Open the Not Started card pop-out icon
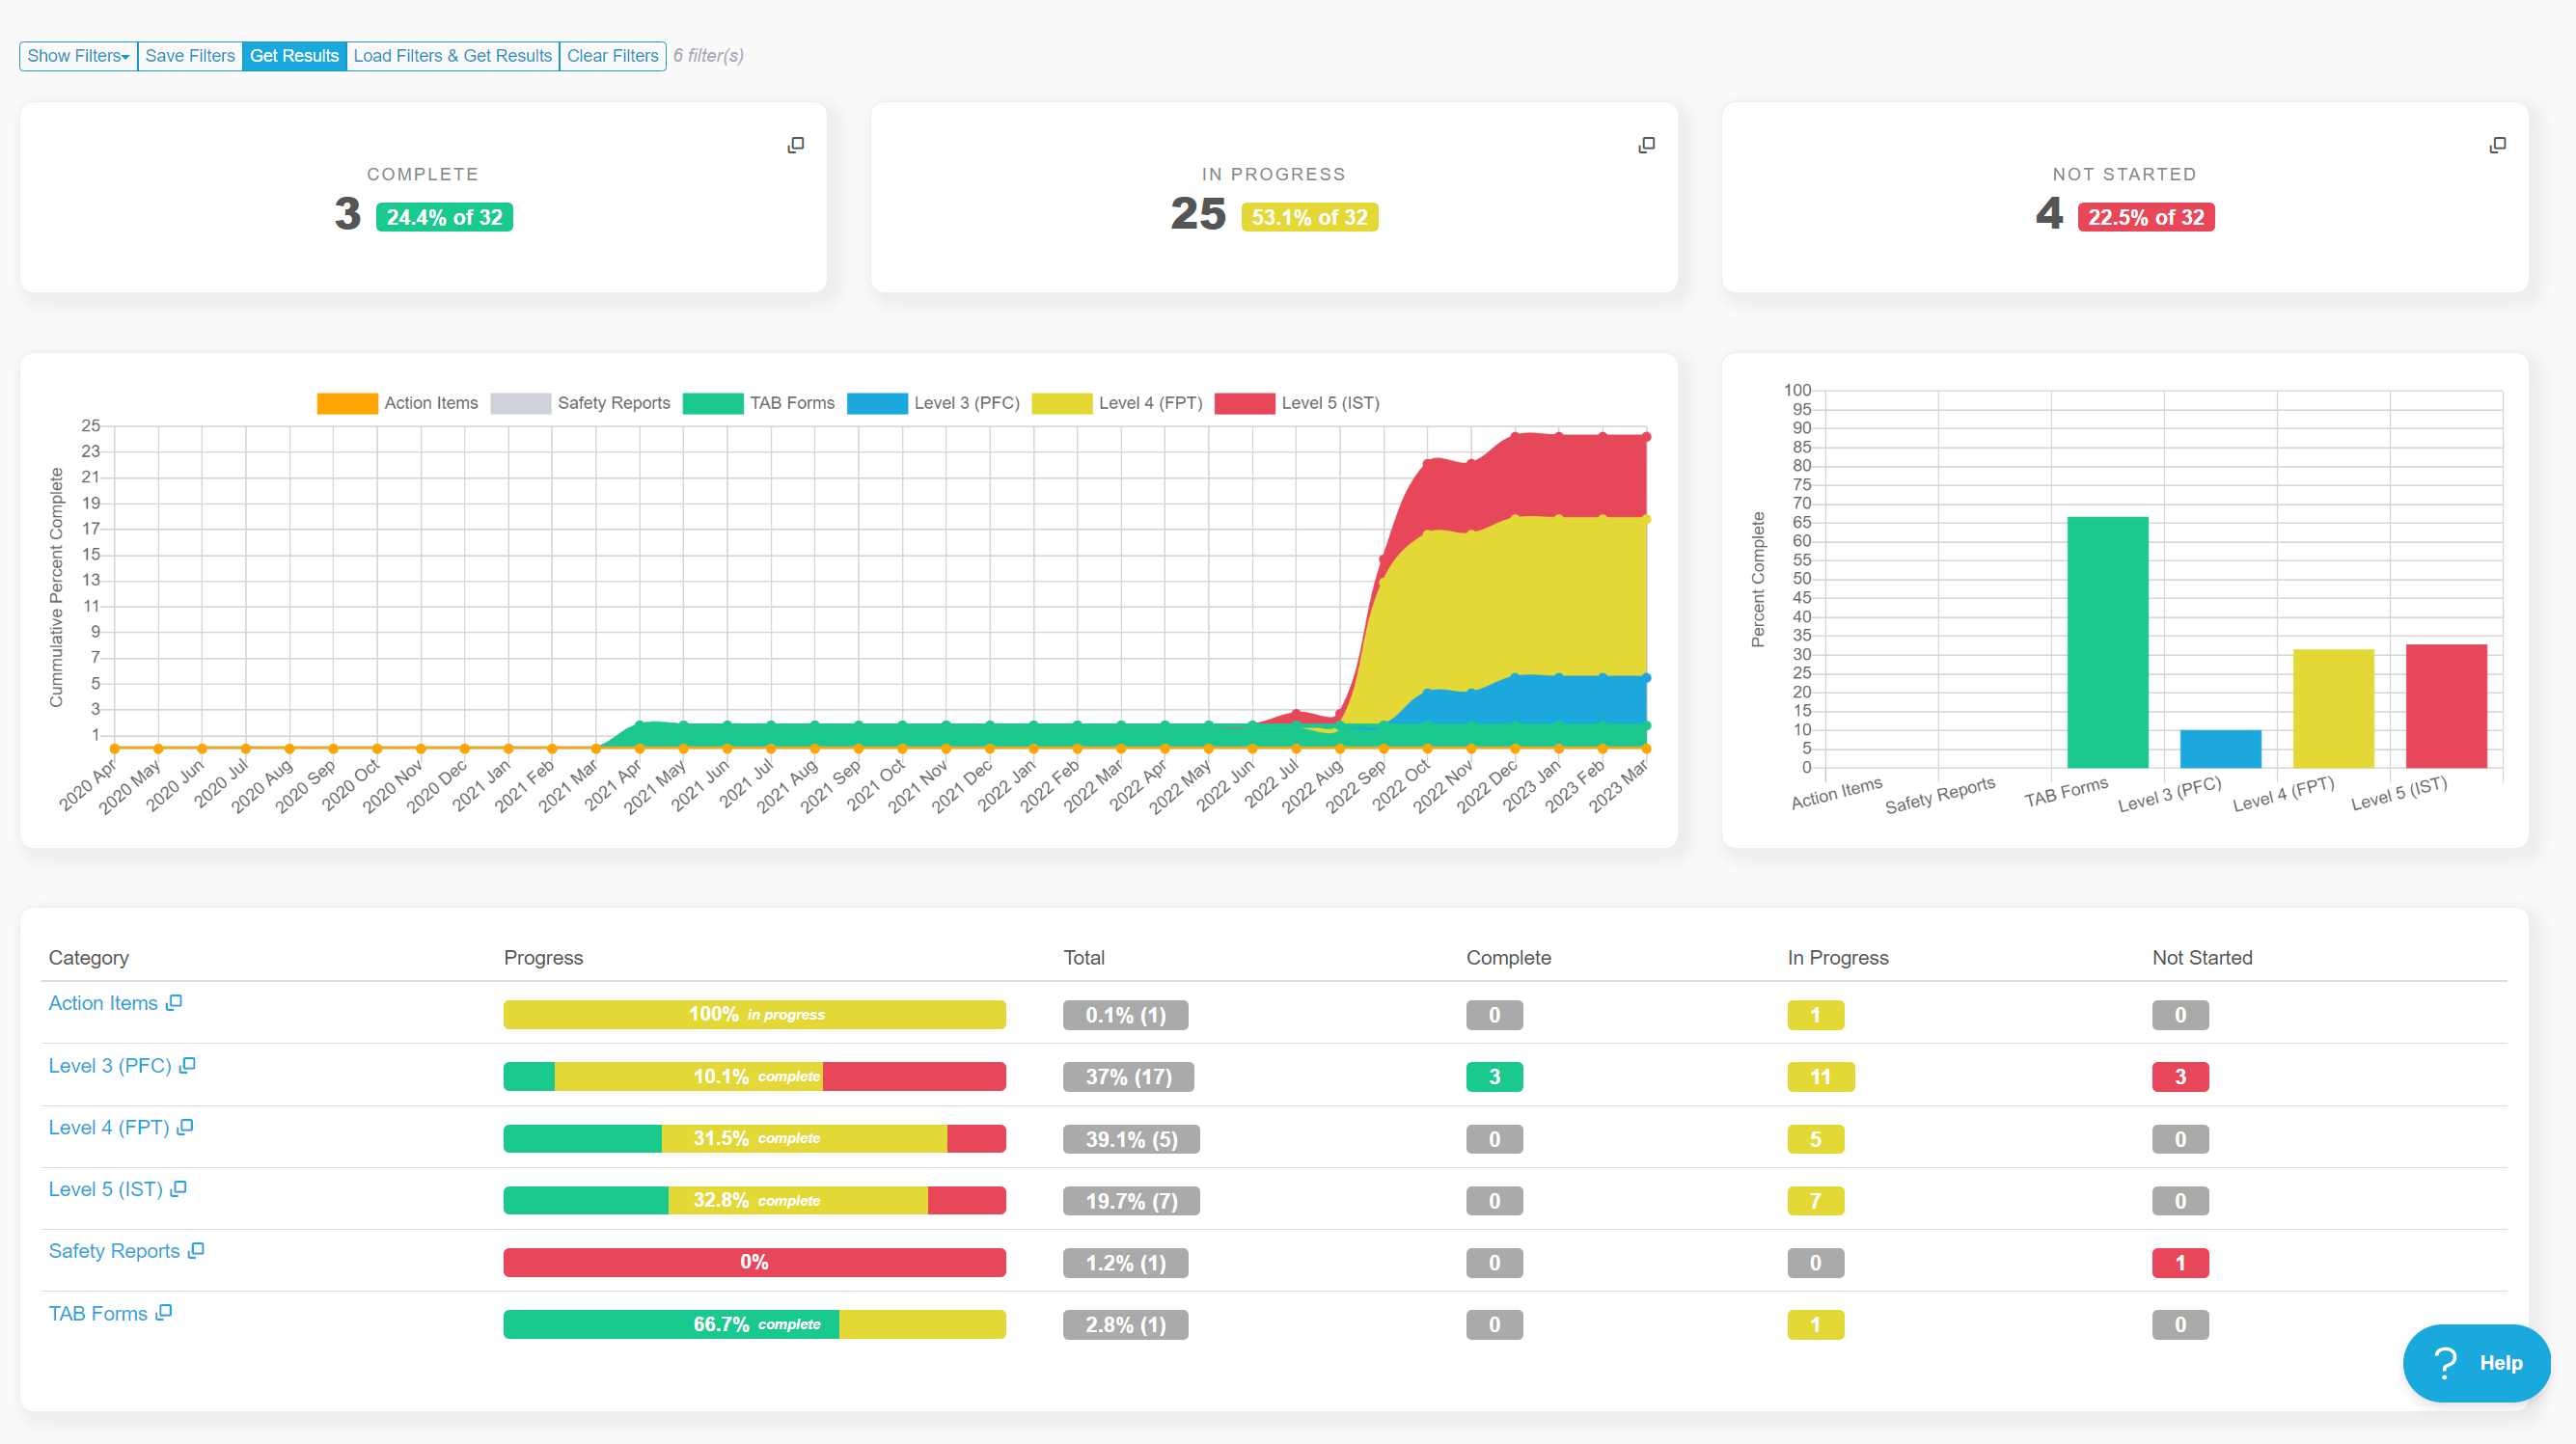Screen dimensions: 2576x1444 (x=2497, y=145)
